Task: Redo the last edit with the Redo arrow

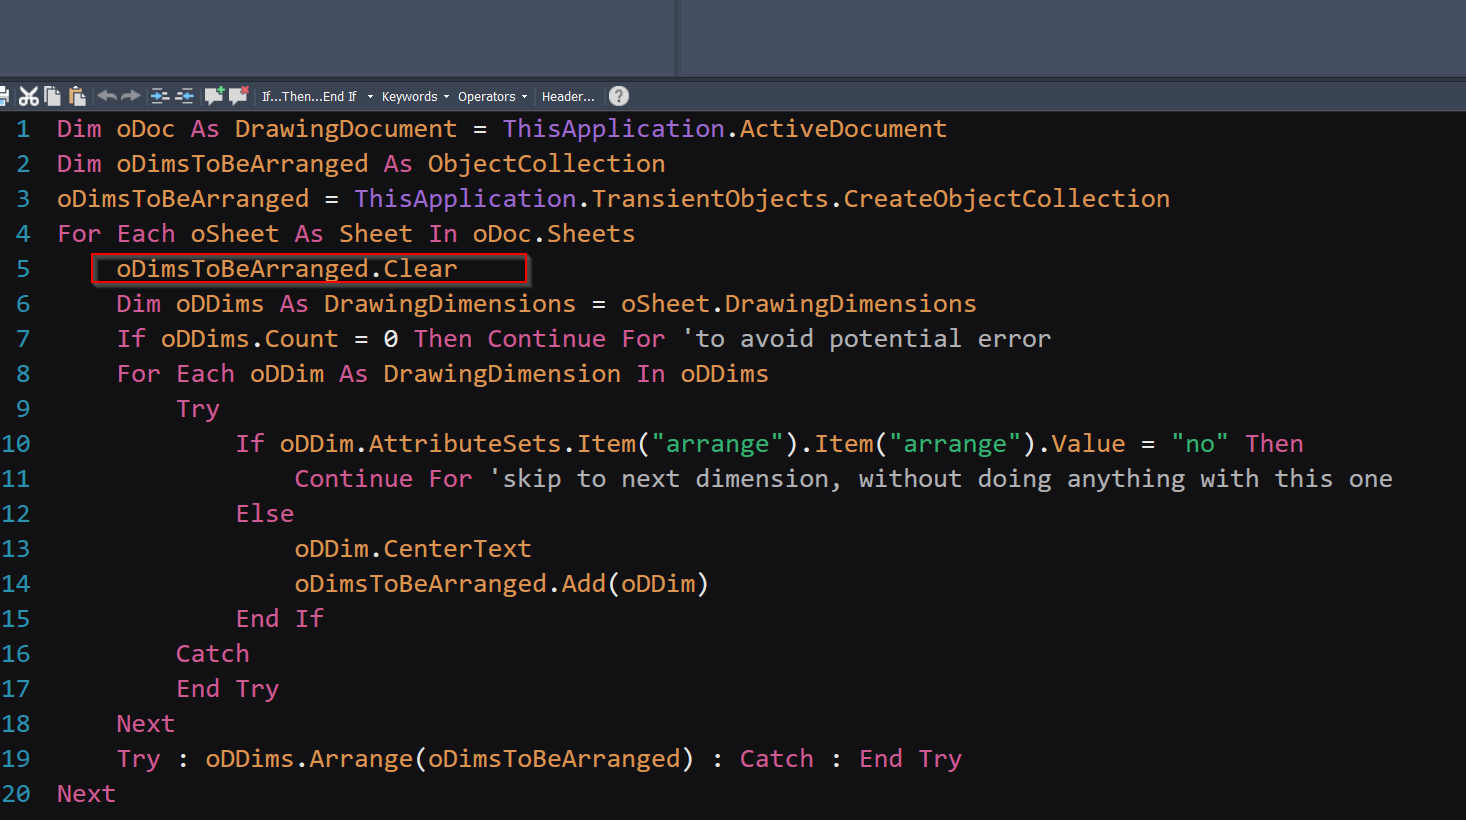Action: click(x=131, y=95)
